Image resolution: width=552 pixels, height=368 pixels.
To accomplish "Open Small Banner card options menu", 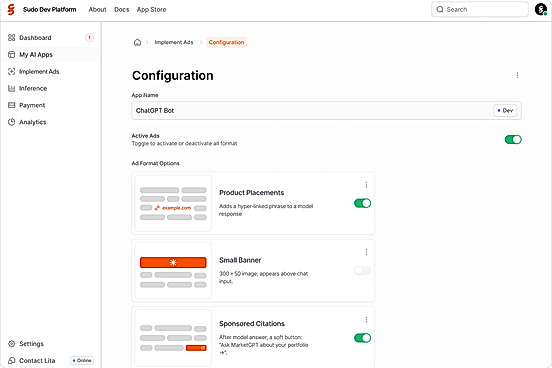I will coord(366,252).
